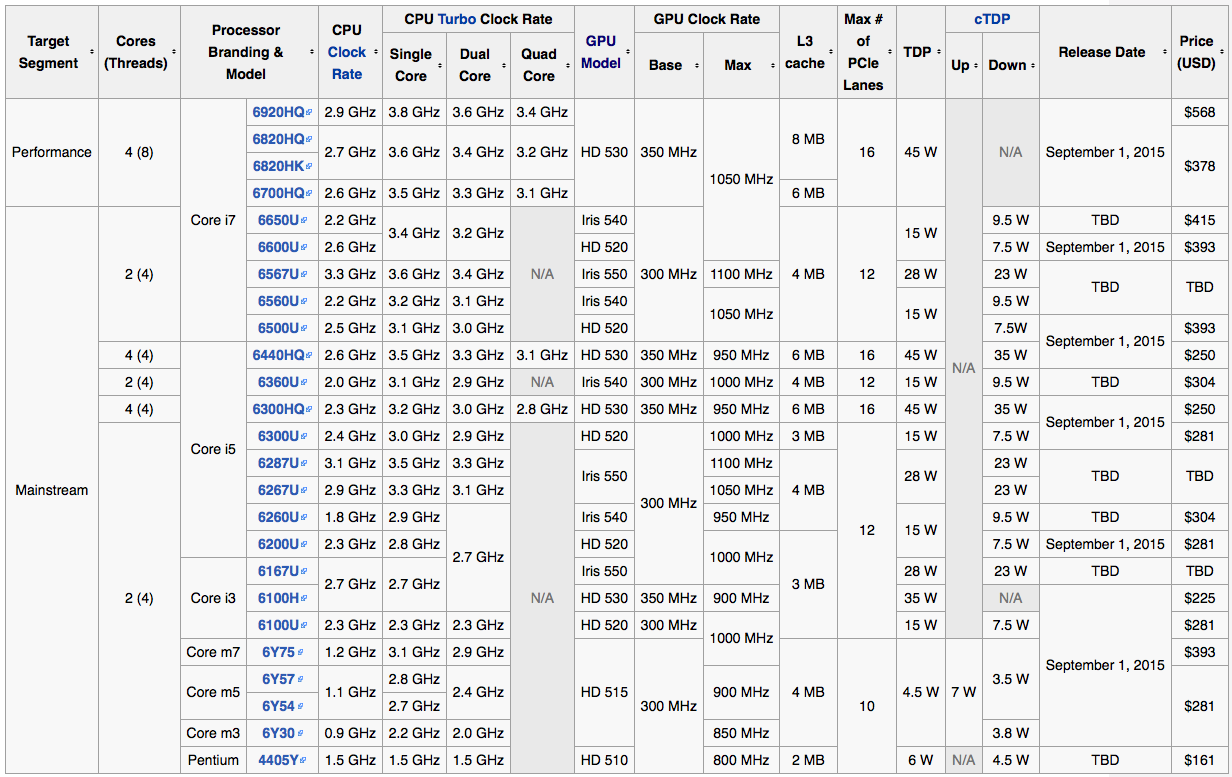Select the '800 MHz' GPU max cell

[x=741, y=760]
